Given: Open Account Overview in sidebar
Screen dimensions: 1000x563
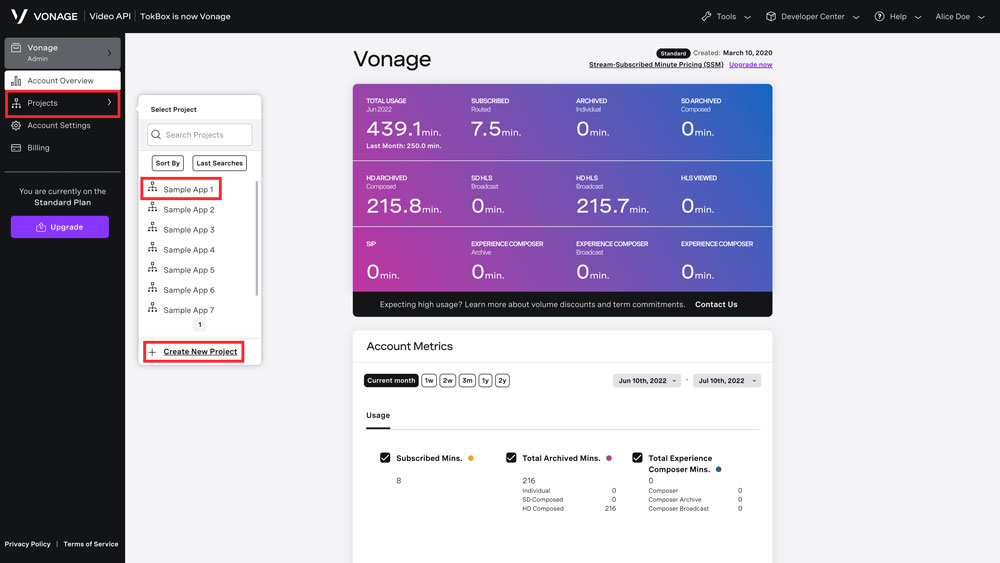Looking at the screenshot, I should 62,80.
